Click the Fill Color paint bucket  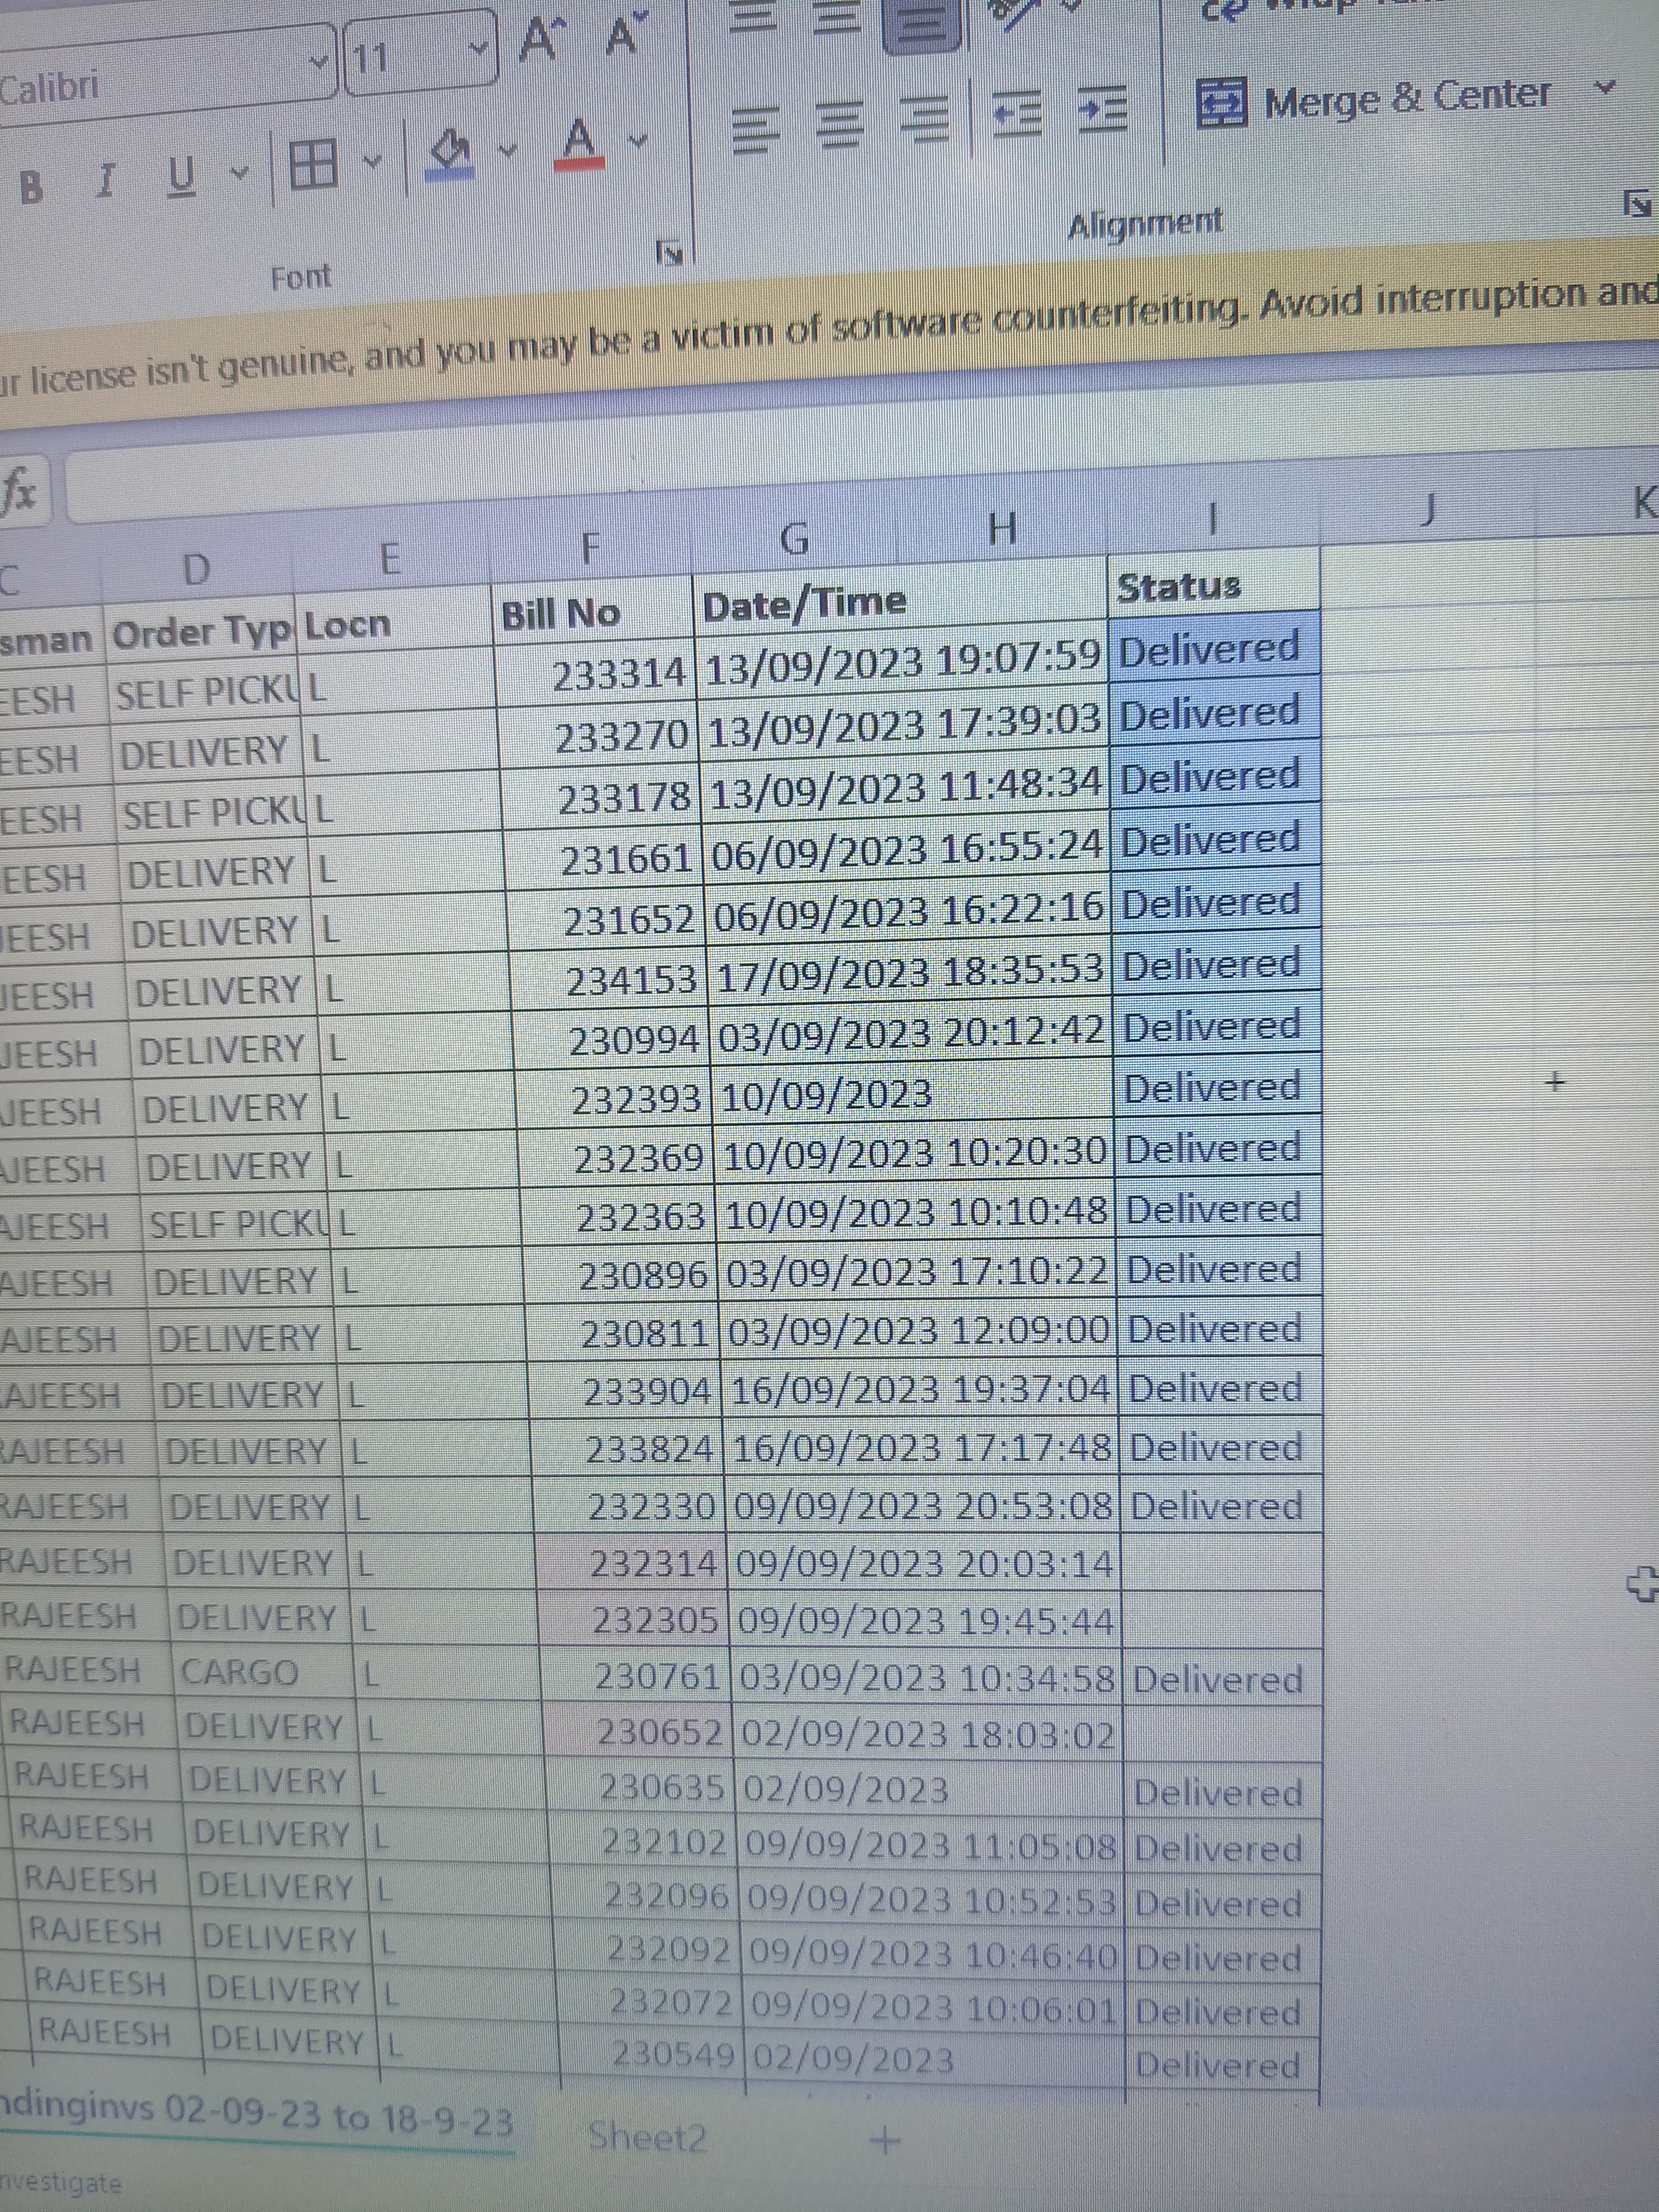click(450, 154)
